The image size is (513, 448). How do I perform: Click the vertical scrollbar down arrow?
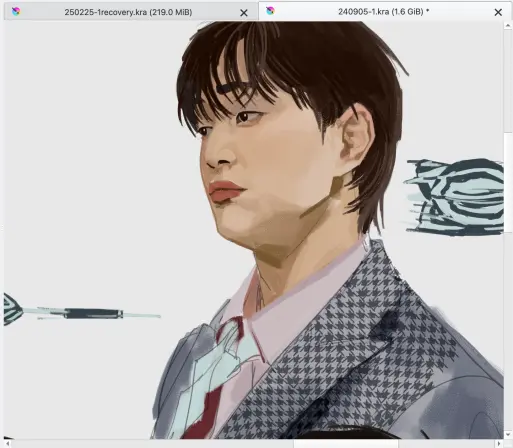pyautogui.click(x=508, y=435)
